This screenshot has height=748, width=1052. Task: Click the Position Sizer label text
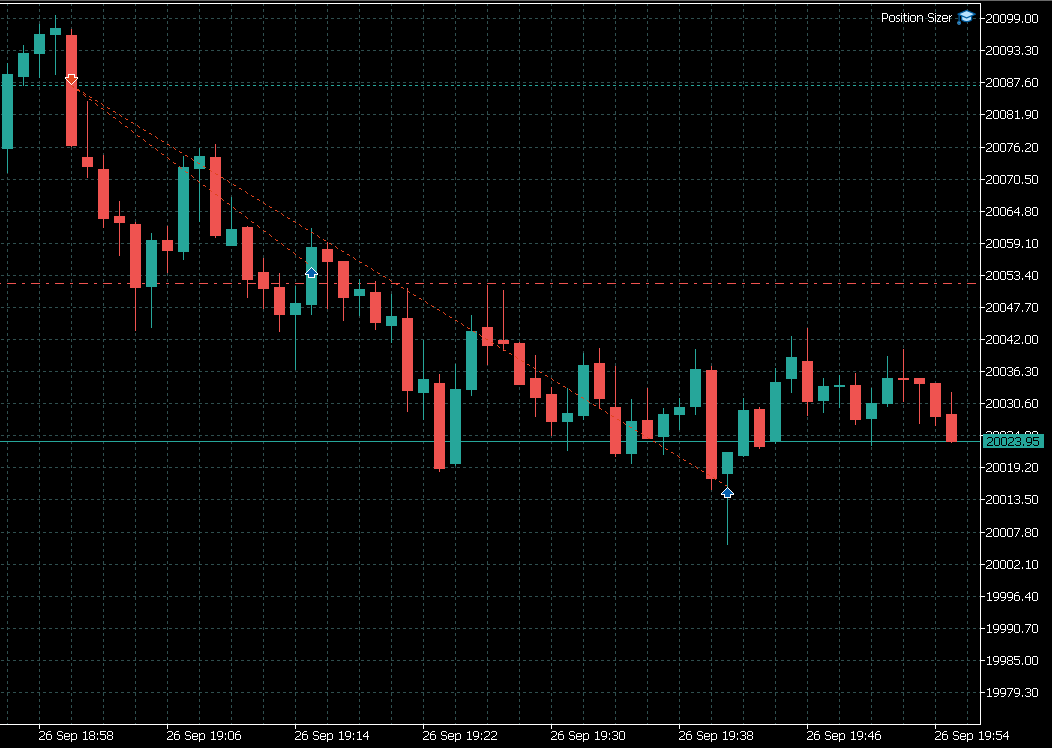coord(916,17)
